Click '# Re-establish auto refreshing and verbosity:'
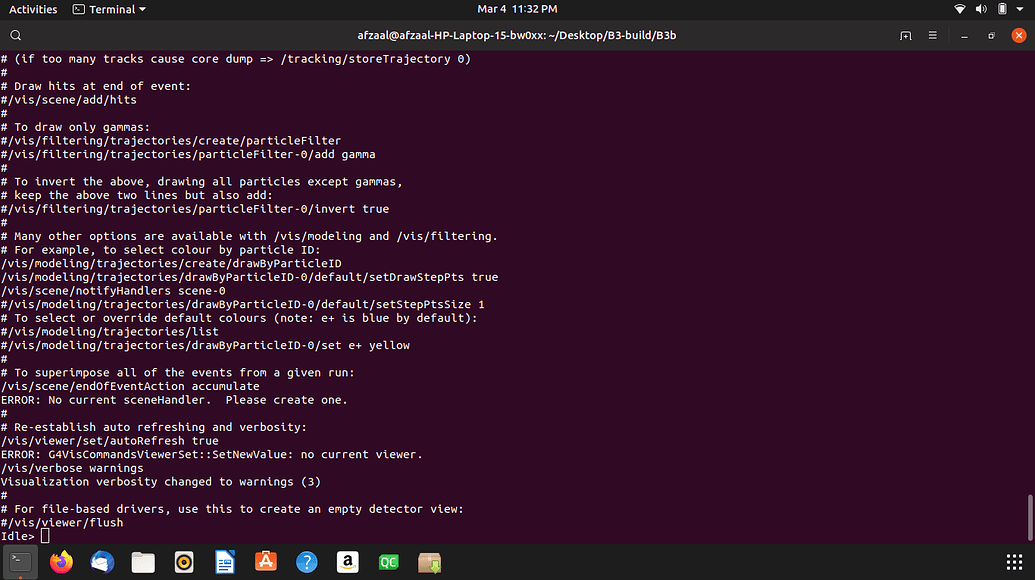 tap(154, 427)
